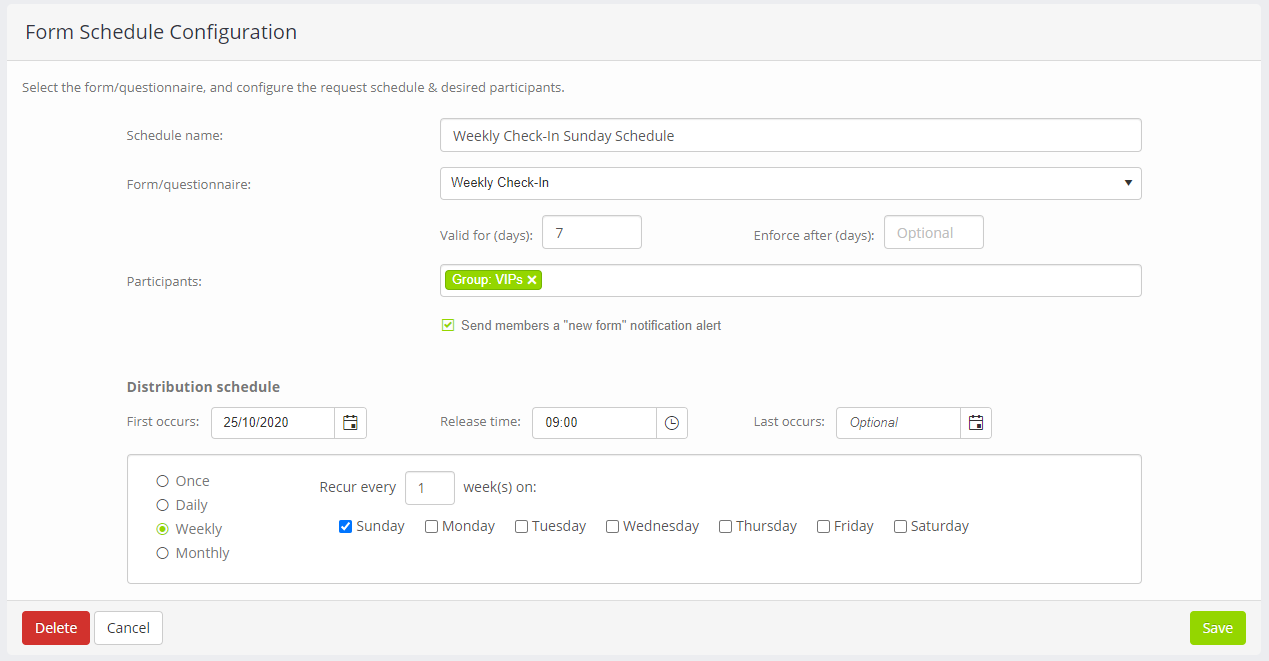1269x661 pixels.
Task: Check the Thursday checkbox
Action: point(725,526)
